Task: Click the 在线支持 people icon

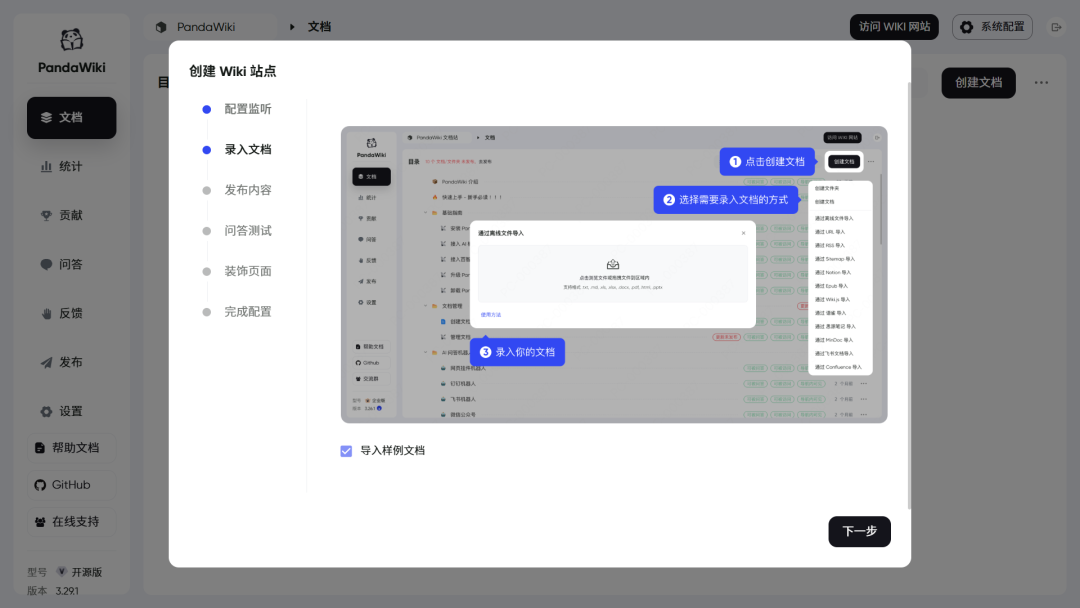Action: [40, 522]
